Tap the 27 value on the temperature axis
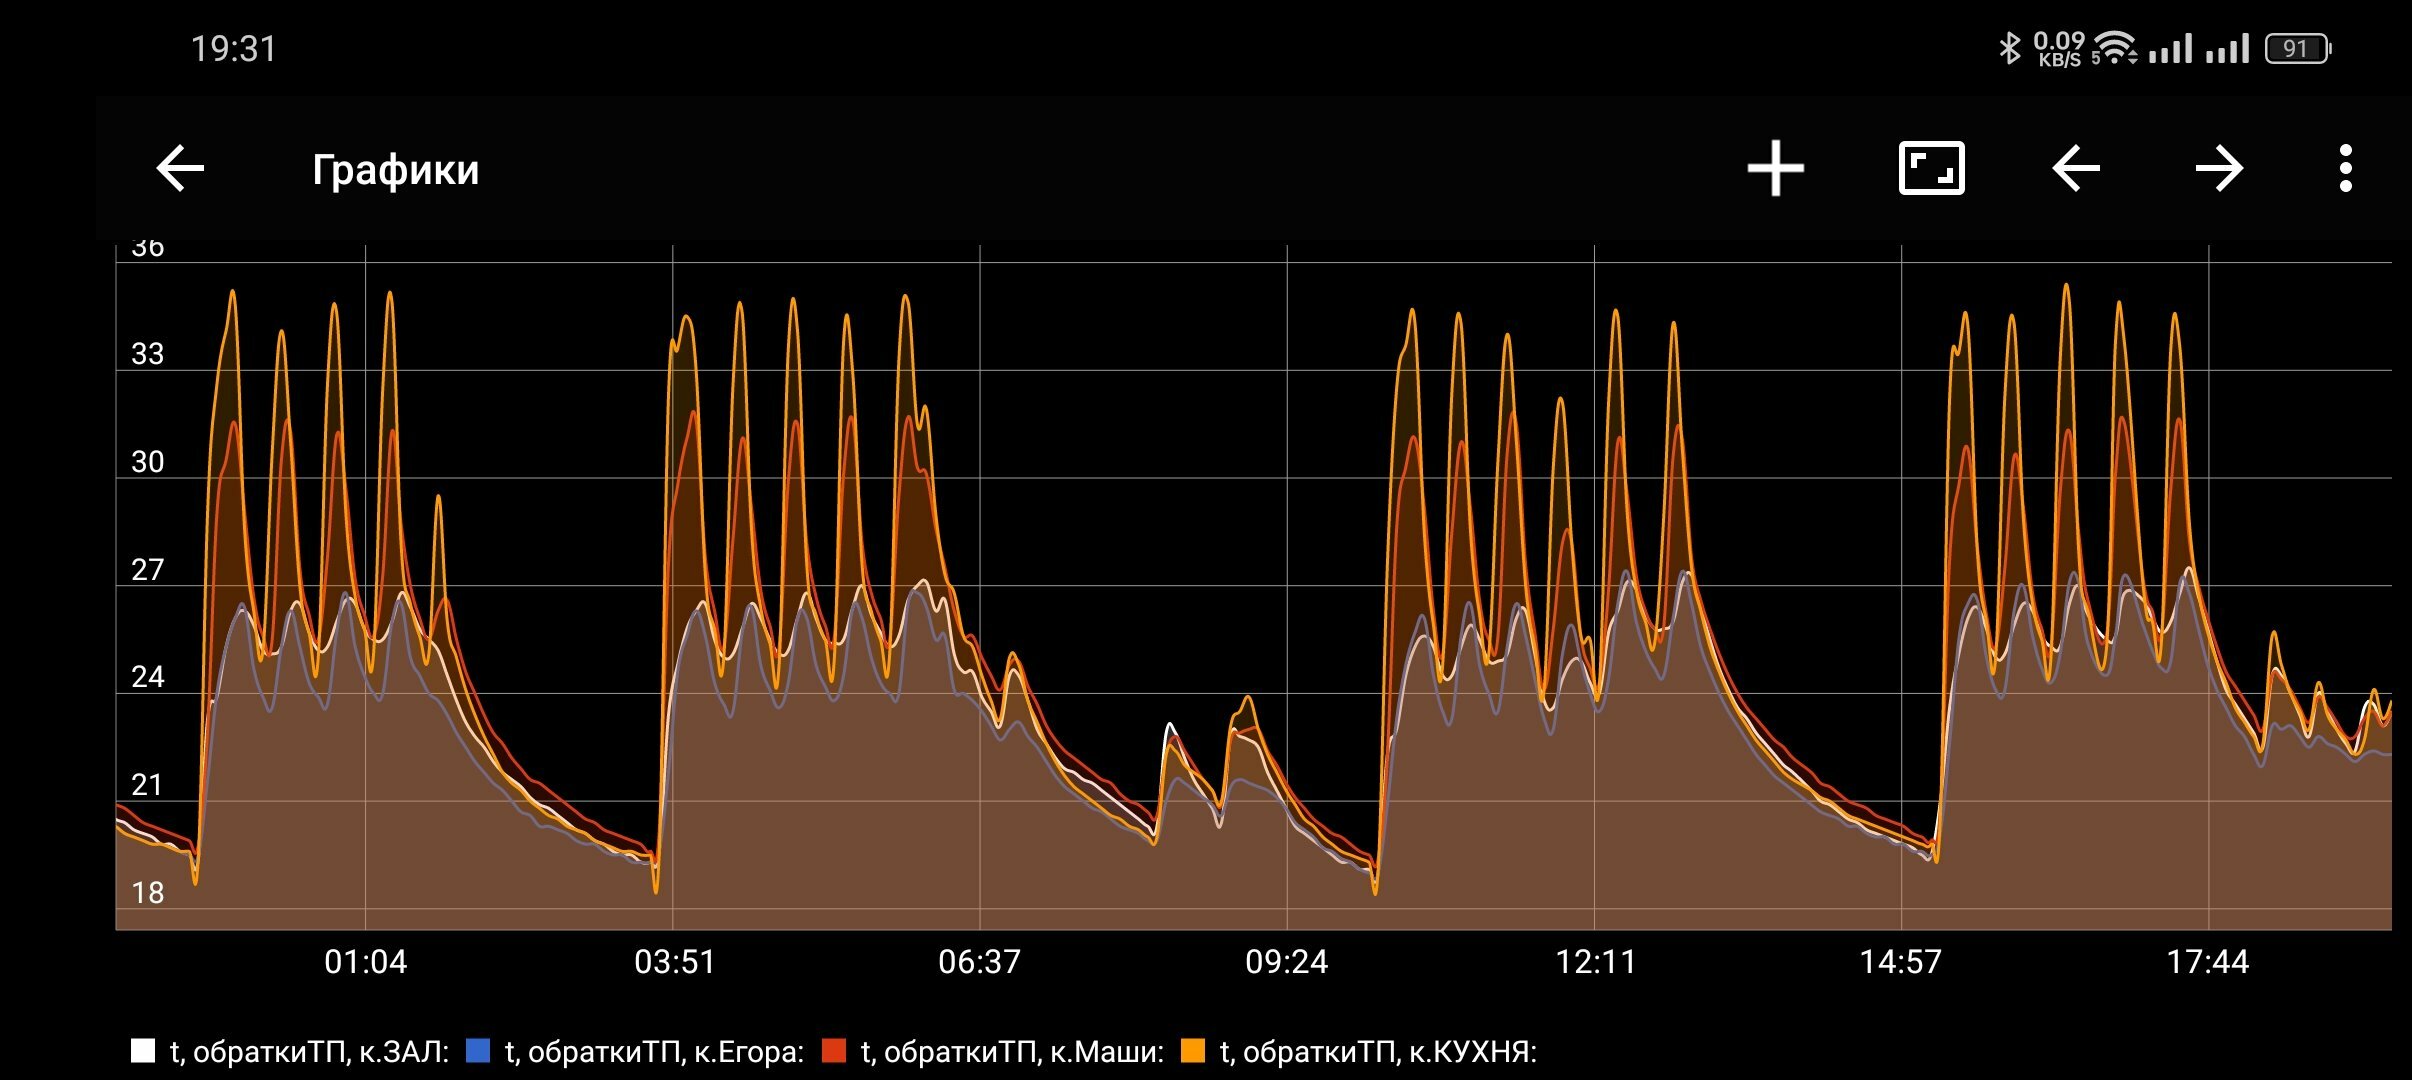The height and width of the screenshot is (1080, 2412). (x=148, y=570)
